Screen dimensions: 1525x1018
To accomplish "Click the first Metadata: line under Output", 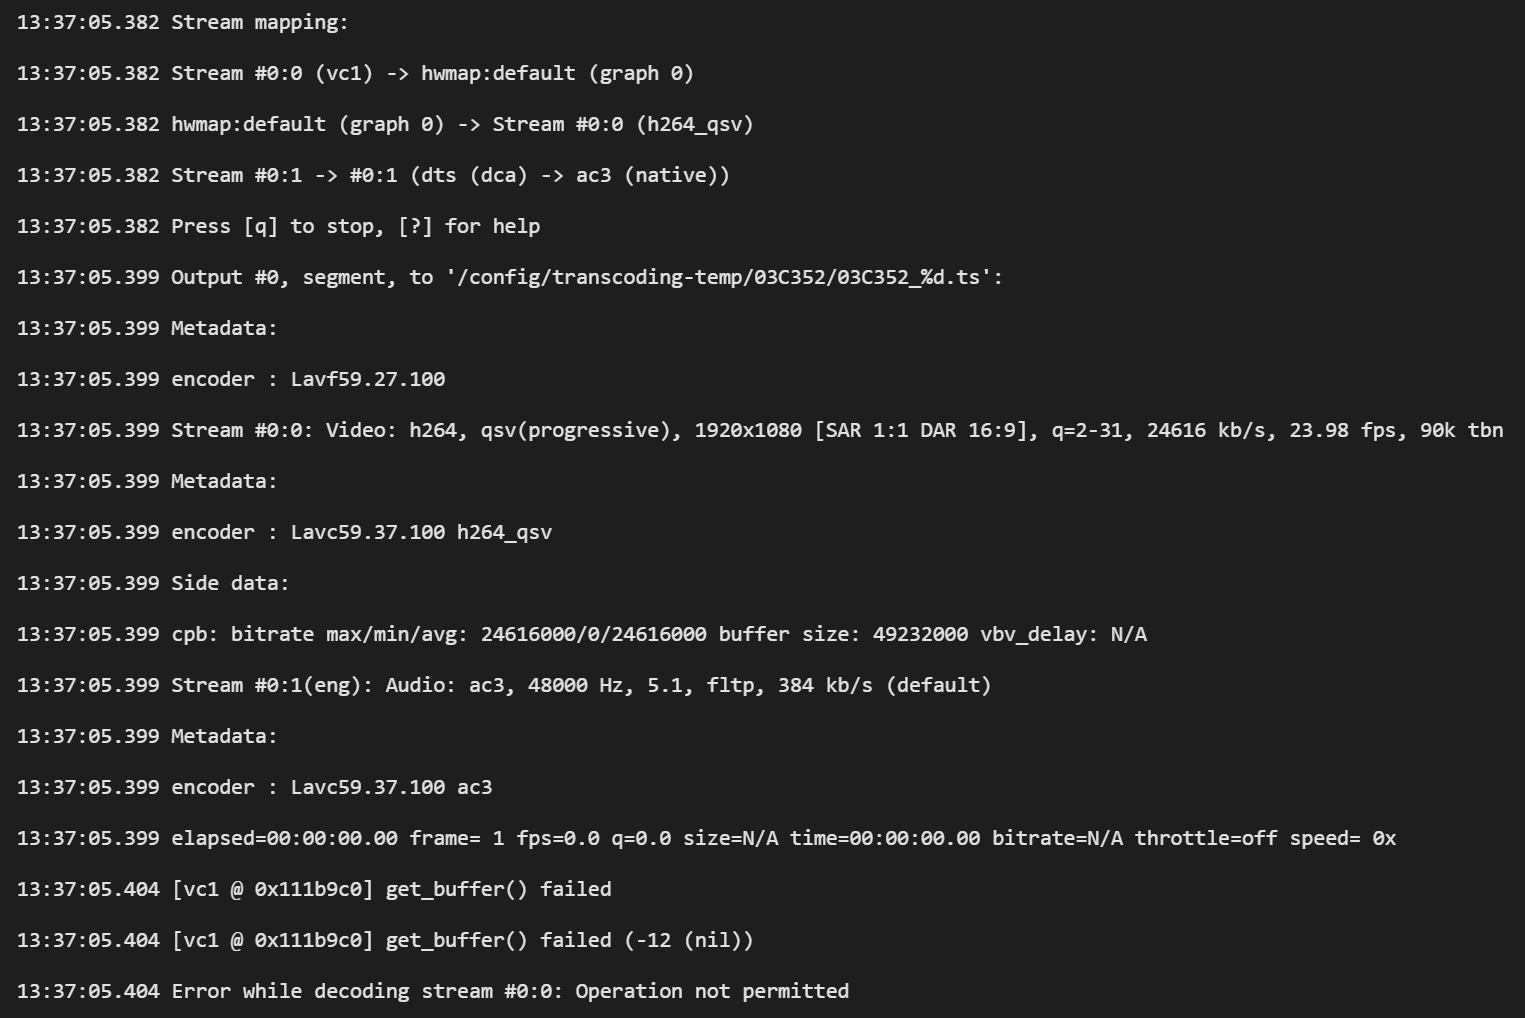I will [147, 328].
